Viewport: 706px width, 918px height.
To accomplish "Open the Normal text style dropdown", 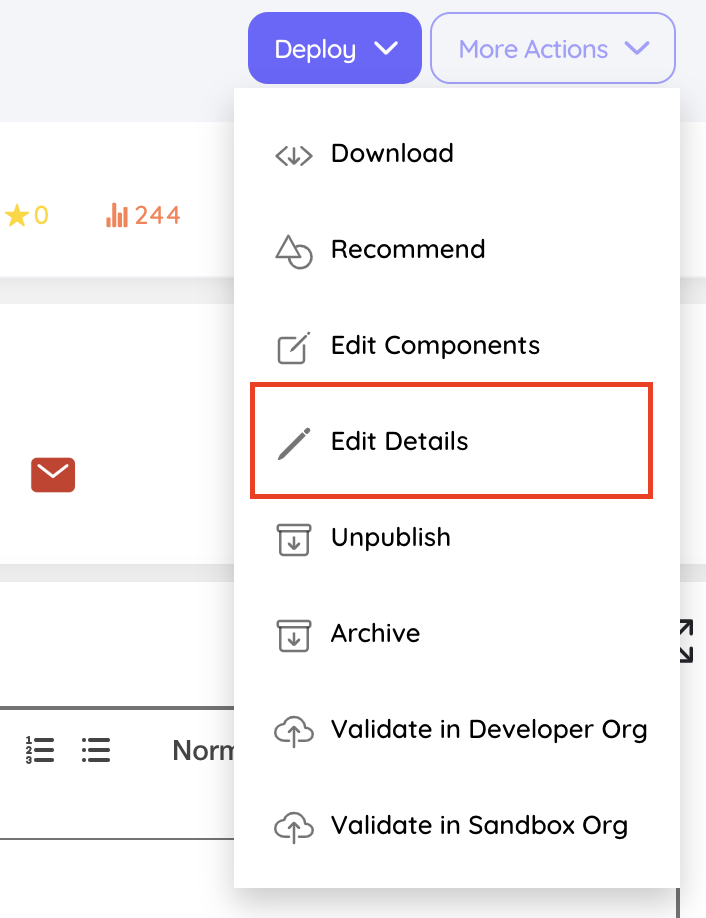I will point(203,750).
